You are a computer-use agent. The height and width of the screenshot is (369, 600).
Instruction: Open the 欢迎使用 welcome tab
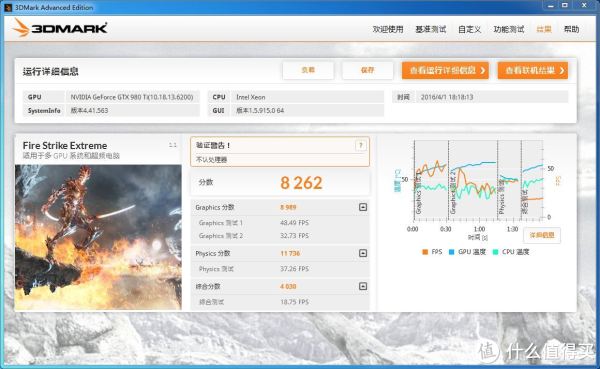tap(388, 29)
